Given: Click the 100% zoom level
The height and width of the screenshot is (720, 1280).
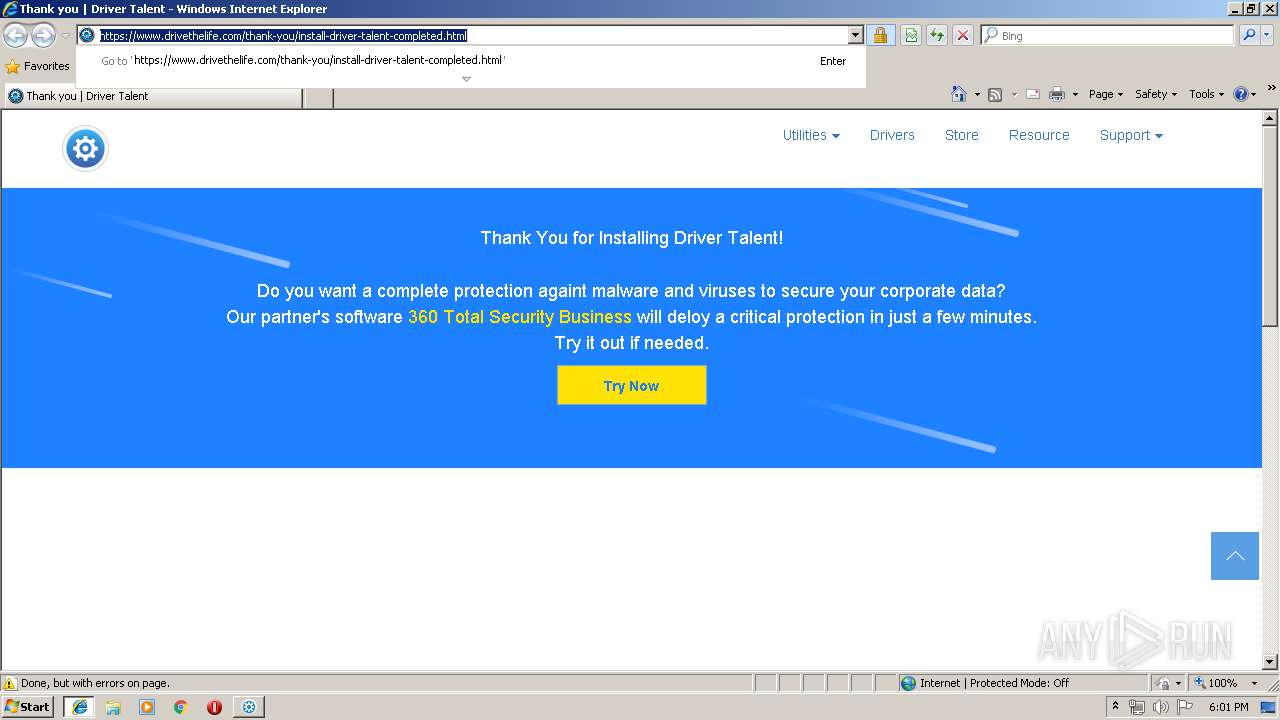Looking at the screenshot, I should 1221,684.
